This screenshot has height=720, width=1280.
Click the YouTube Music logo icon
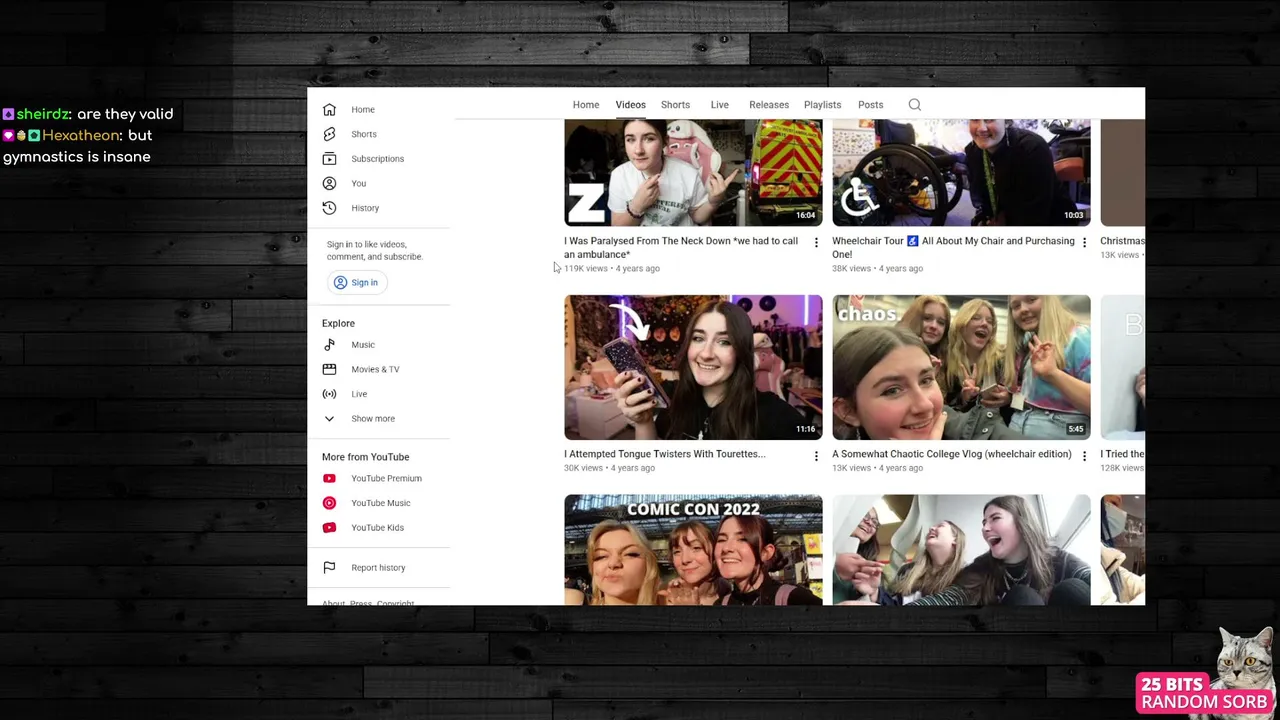click(329, 503)
